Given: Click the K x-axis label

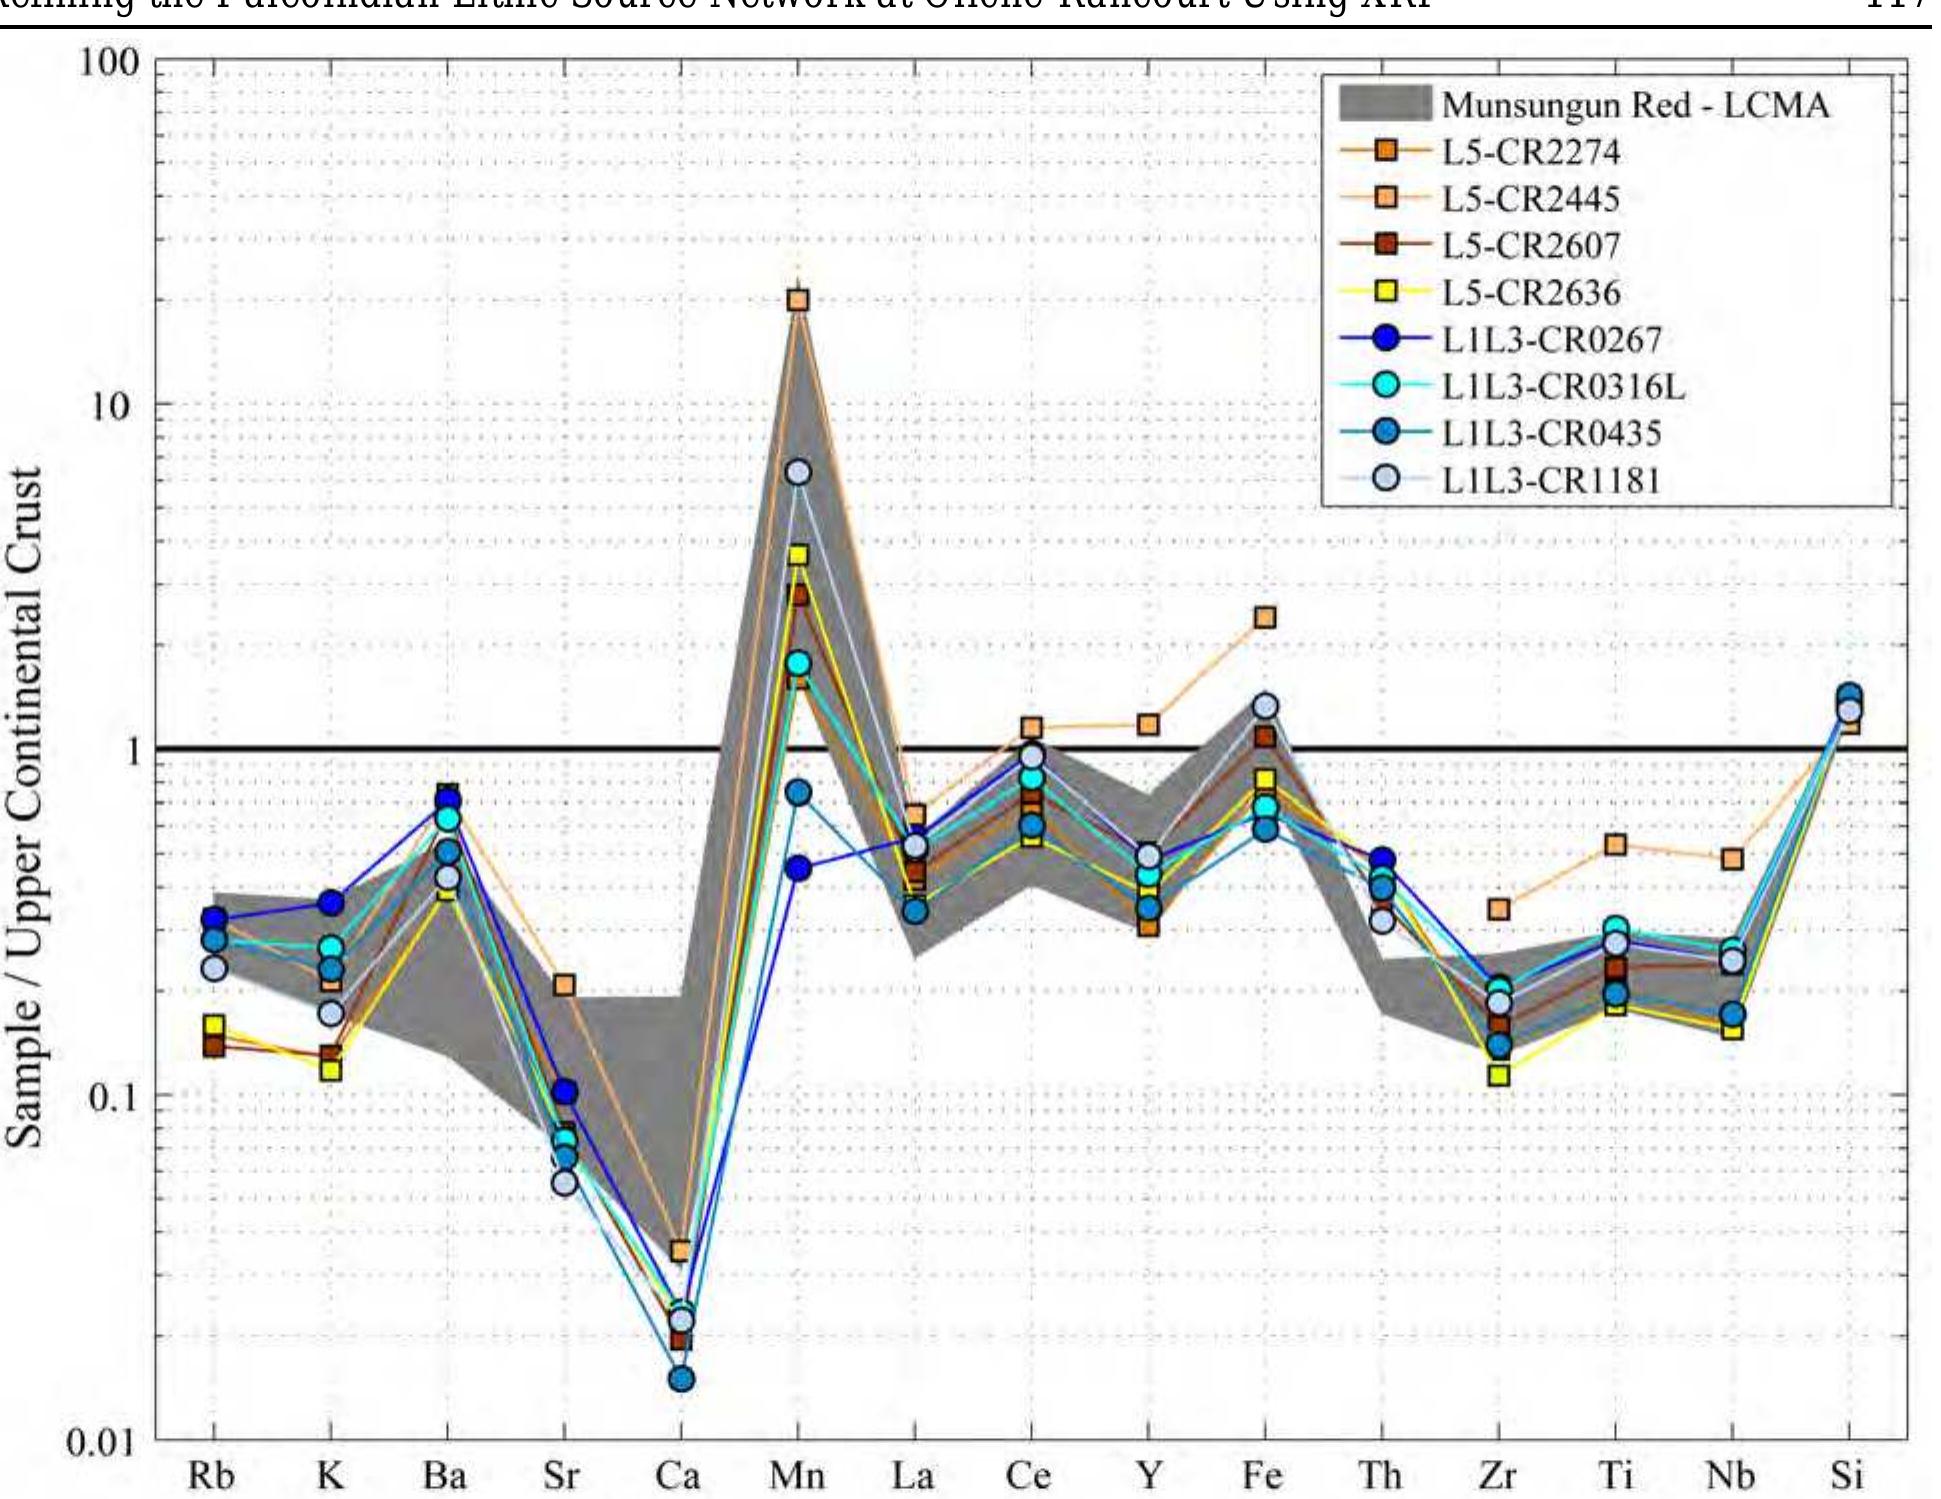Looking at the screenshot, I should pos(330,1476).
